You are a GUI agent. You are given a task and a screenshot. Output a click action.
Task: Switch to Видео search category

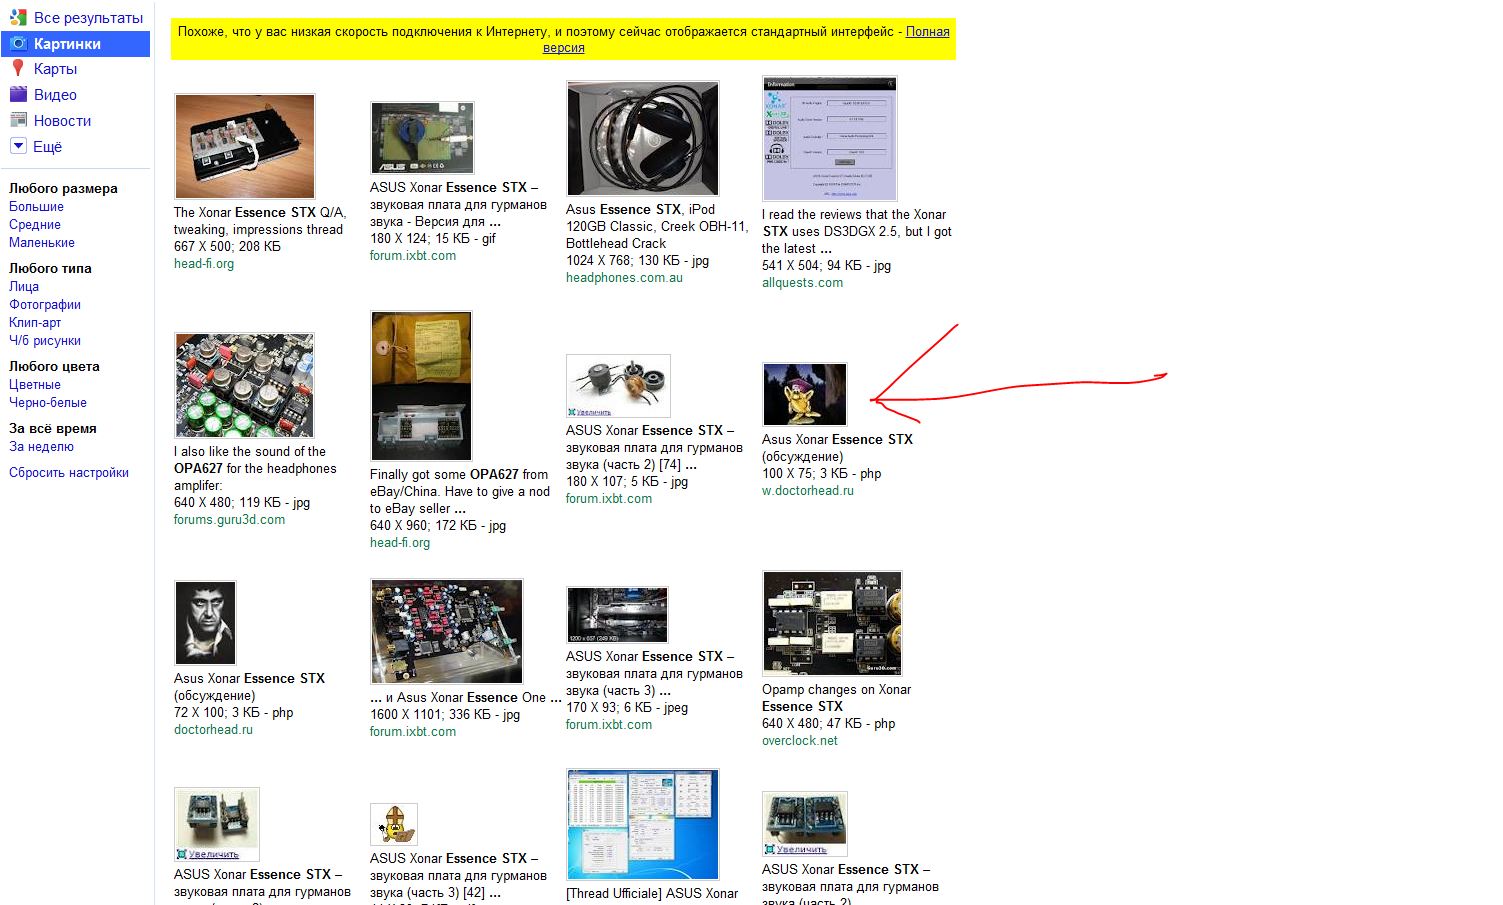(x=55, y=95)
